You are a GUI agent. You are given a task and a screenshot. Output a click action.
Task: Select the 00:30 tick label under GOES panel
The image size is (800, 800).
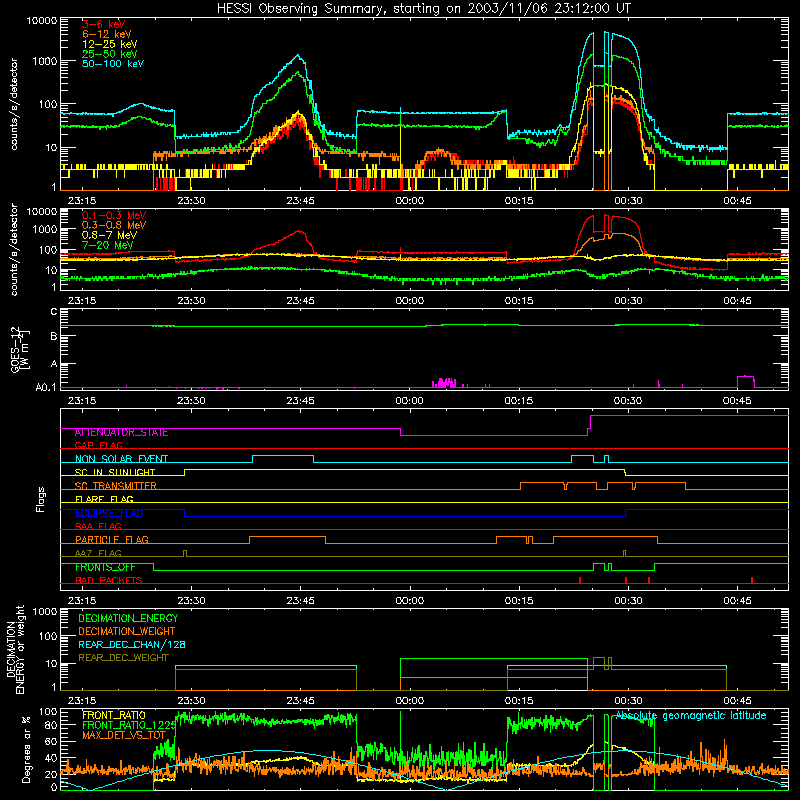628,401
